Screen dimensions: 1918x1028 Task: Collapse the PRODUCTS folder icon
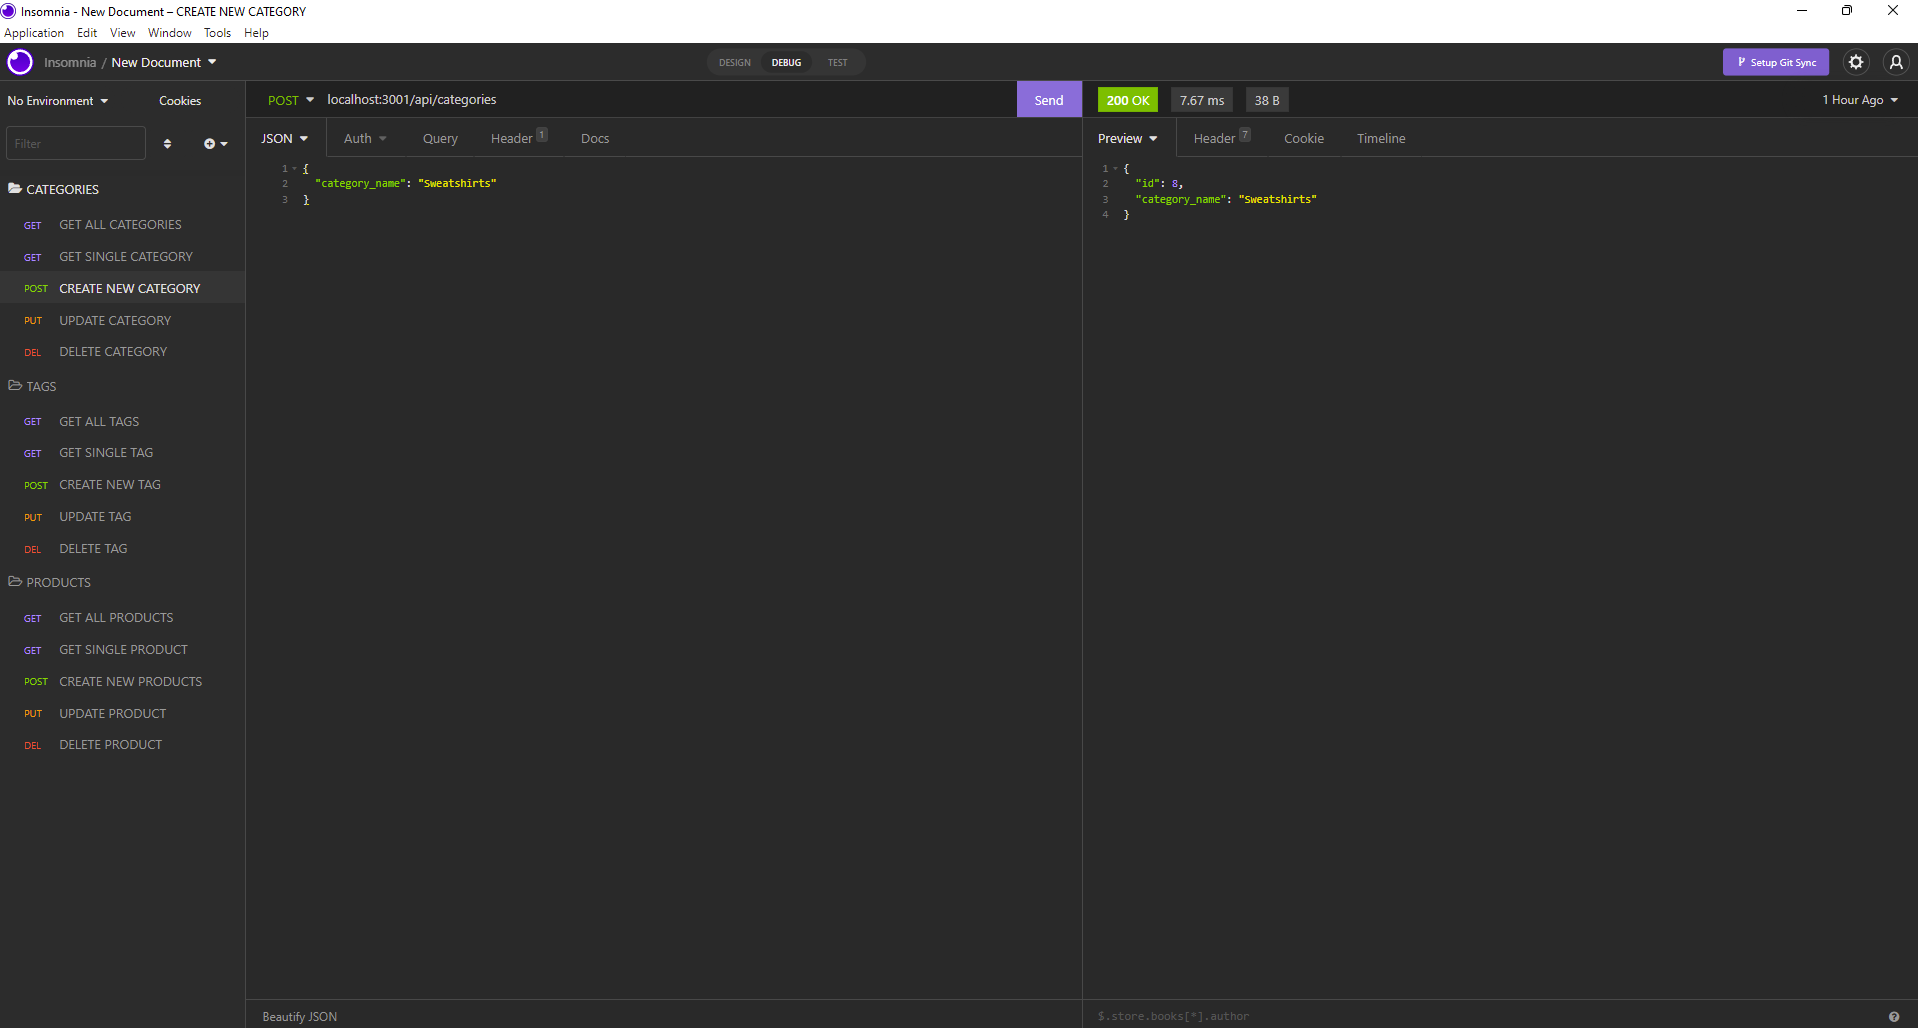[x=15, y=581]
